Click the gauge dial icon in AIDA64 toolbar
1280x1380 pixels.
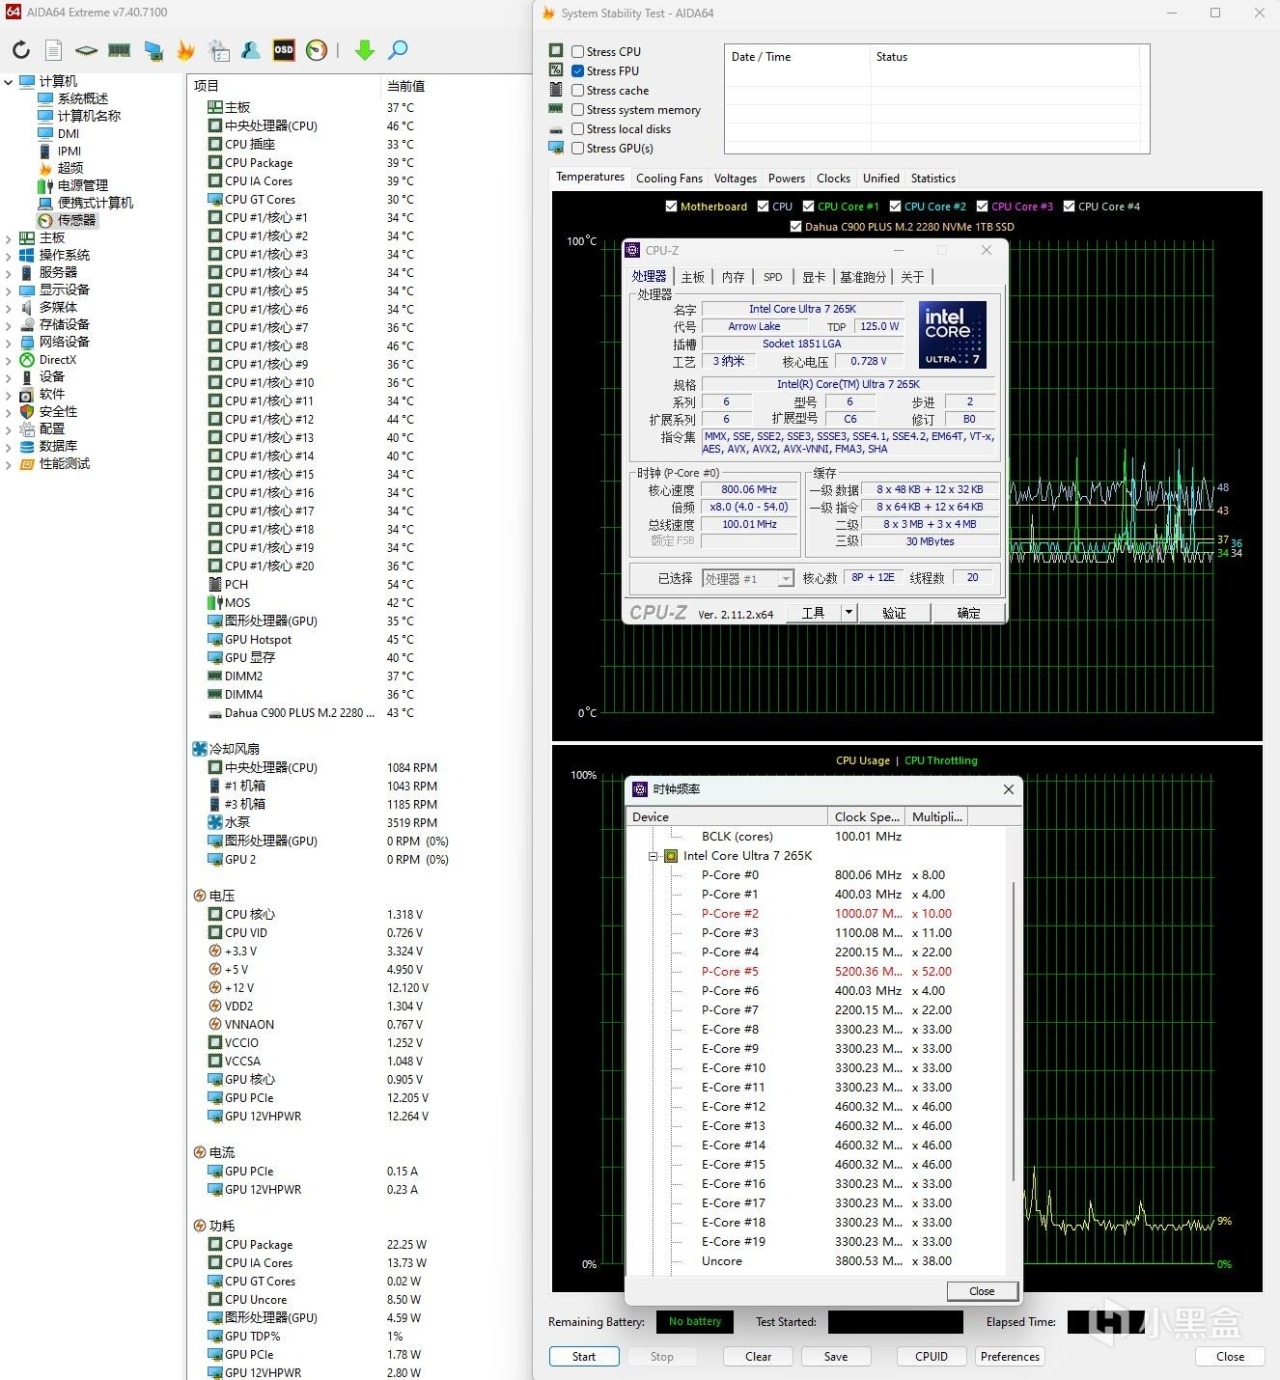click(x=317, y=50)
